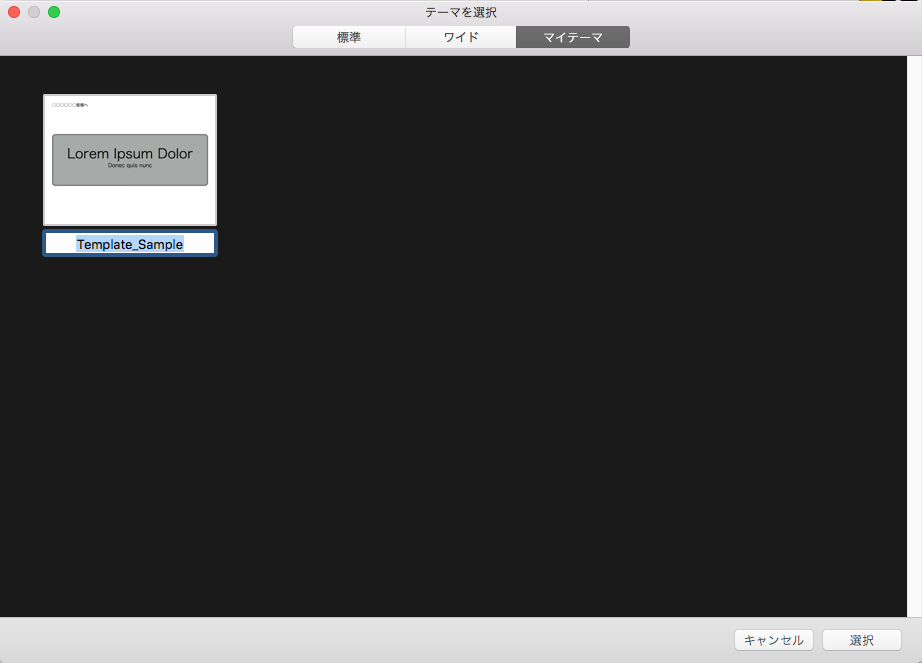Click the Template_Sample name text field
Image resolution: width=922 pixels, height=663 pixels.
[130, 244]
